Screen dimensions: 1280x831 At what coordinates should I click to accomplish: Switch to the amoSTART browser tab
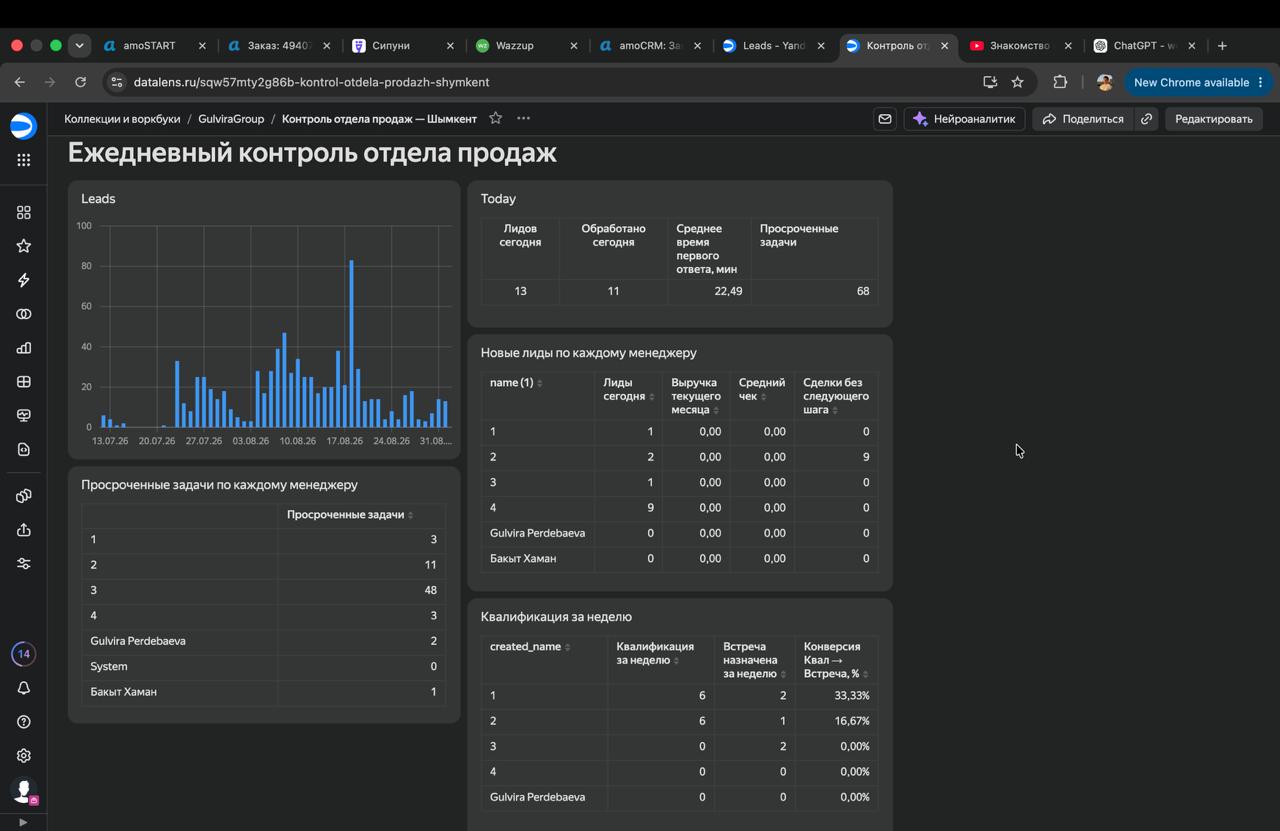click(155, 46)
